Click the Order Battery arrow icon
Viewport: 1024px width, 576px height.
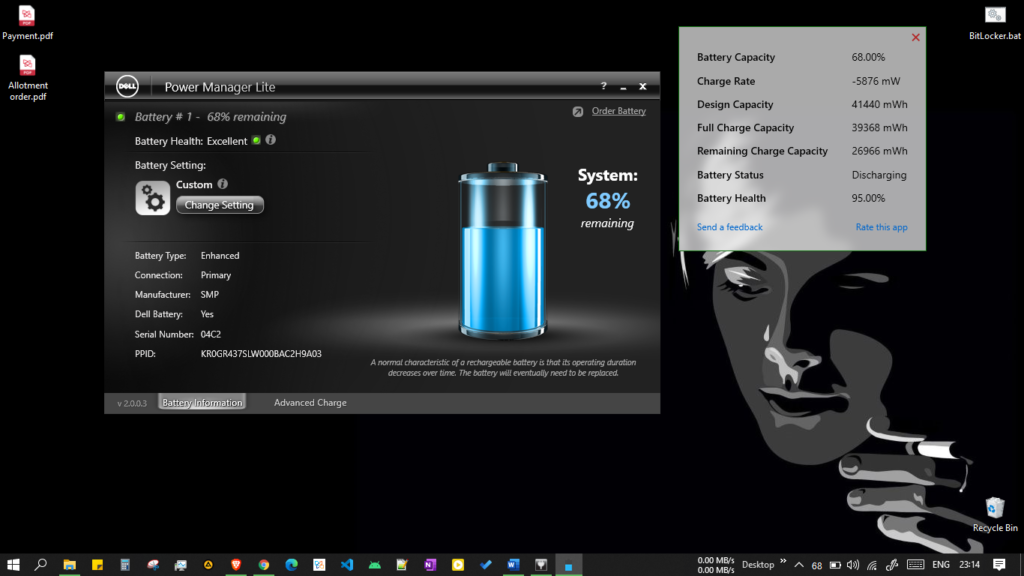click(x=578, y=112)
